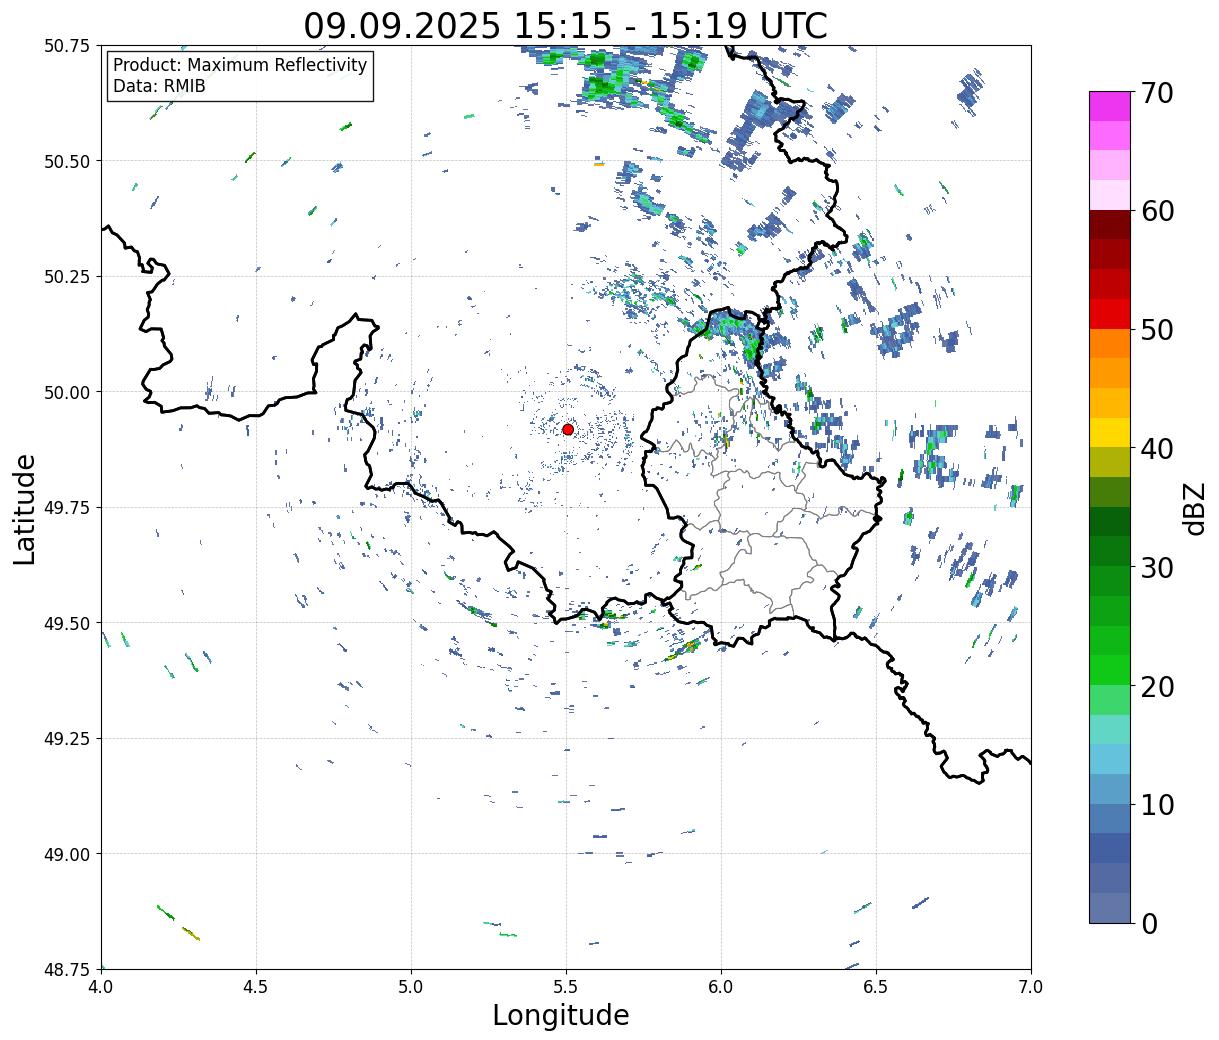Click the orange swatch just below 50 dBZ

tap(1110, 343)
